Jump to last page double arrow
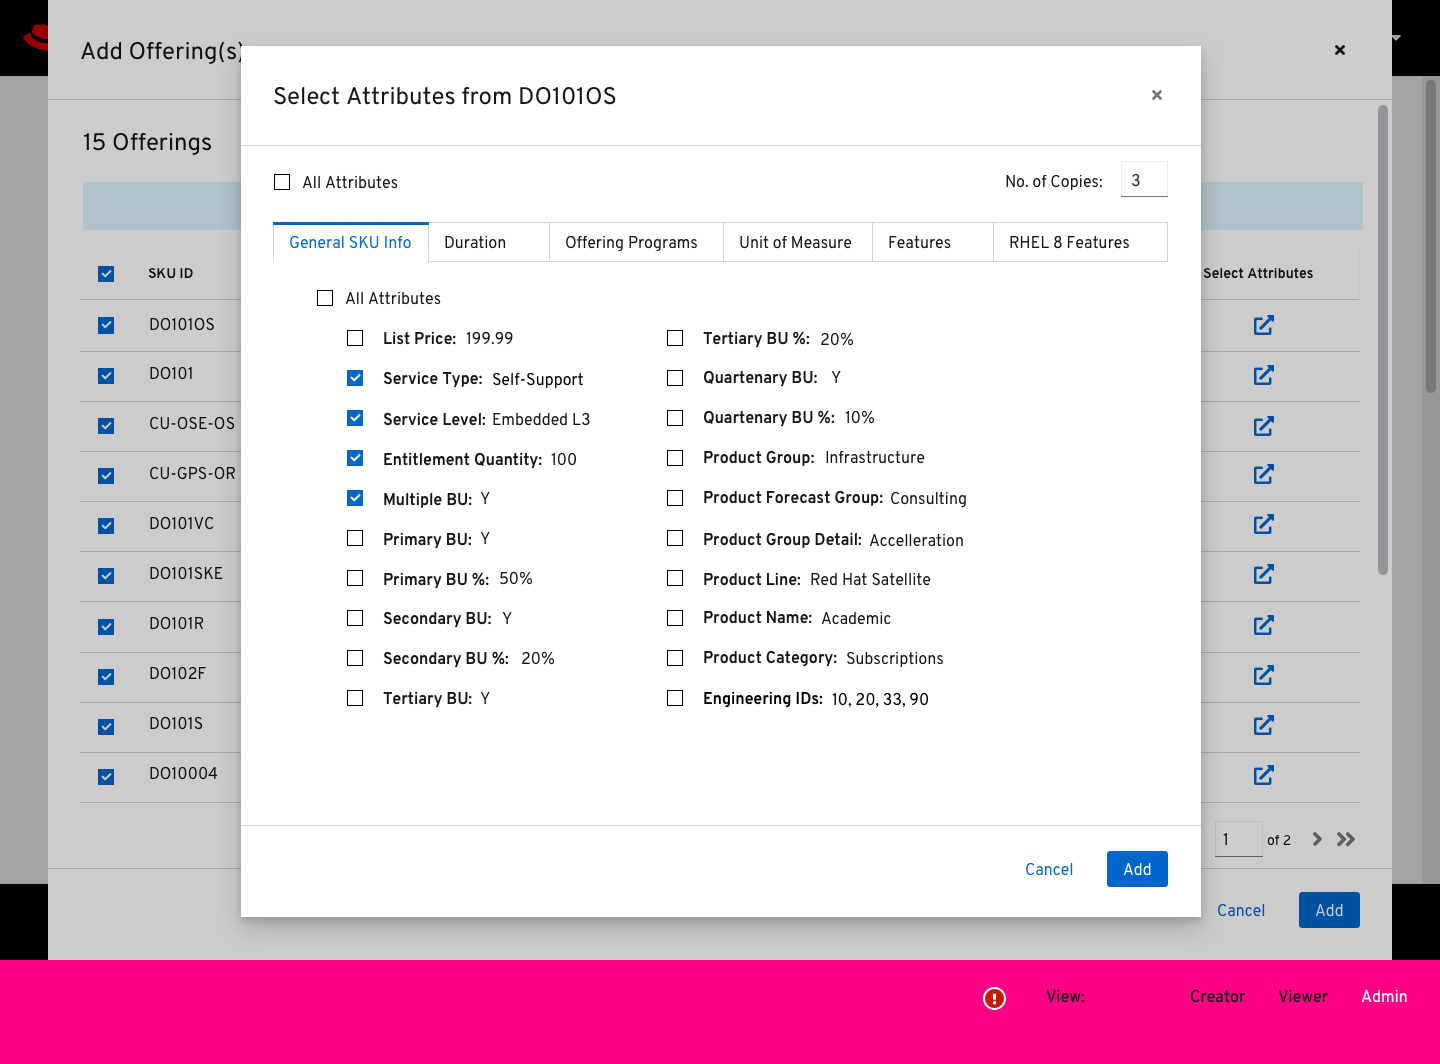Screen dimensions: 1440x1064 click(x=1346, y=839)
